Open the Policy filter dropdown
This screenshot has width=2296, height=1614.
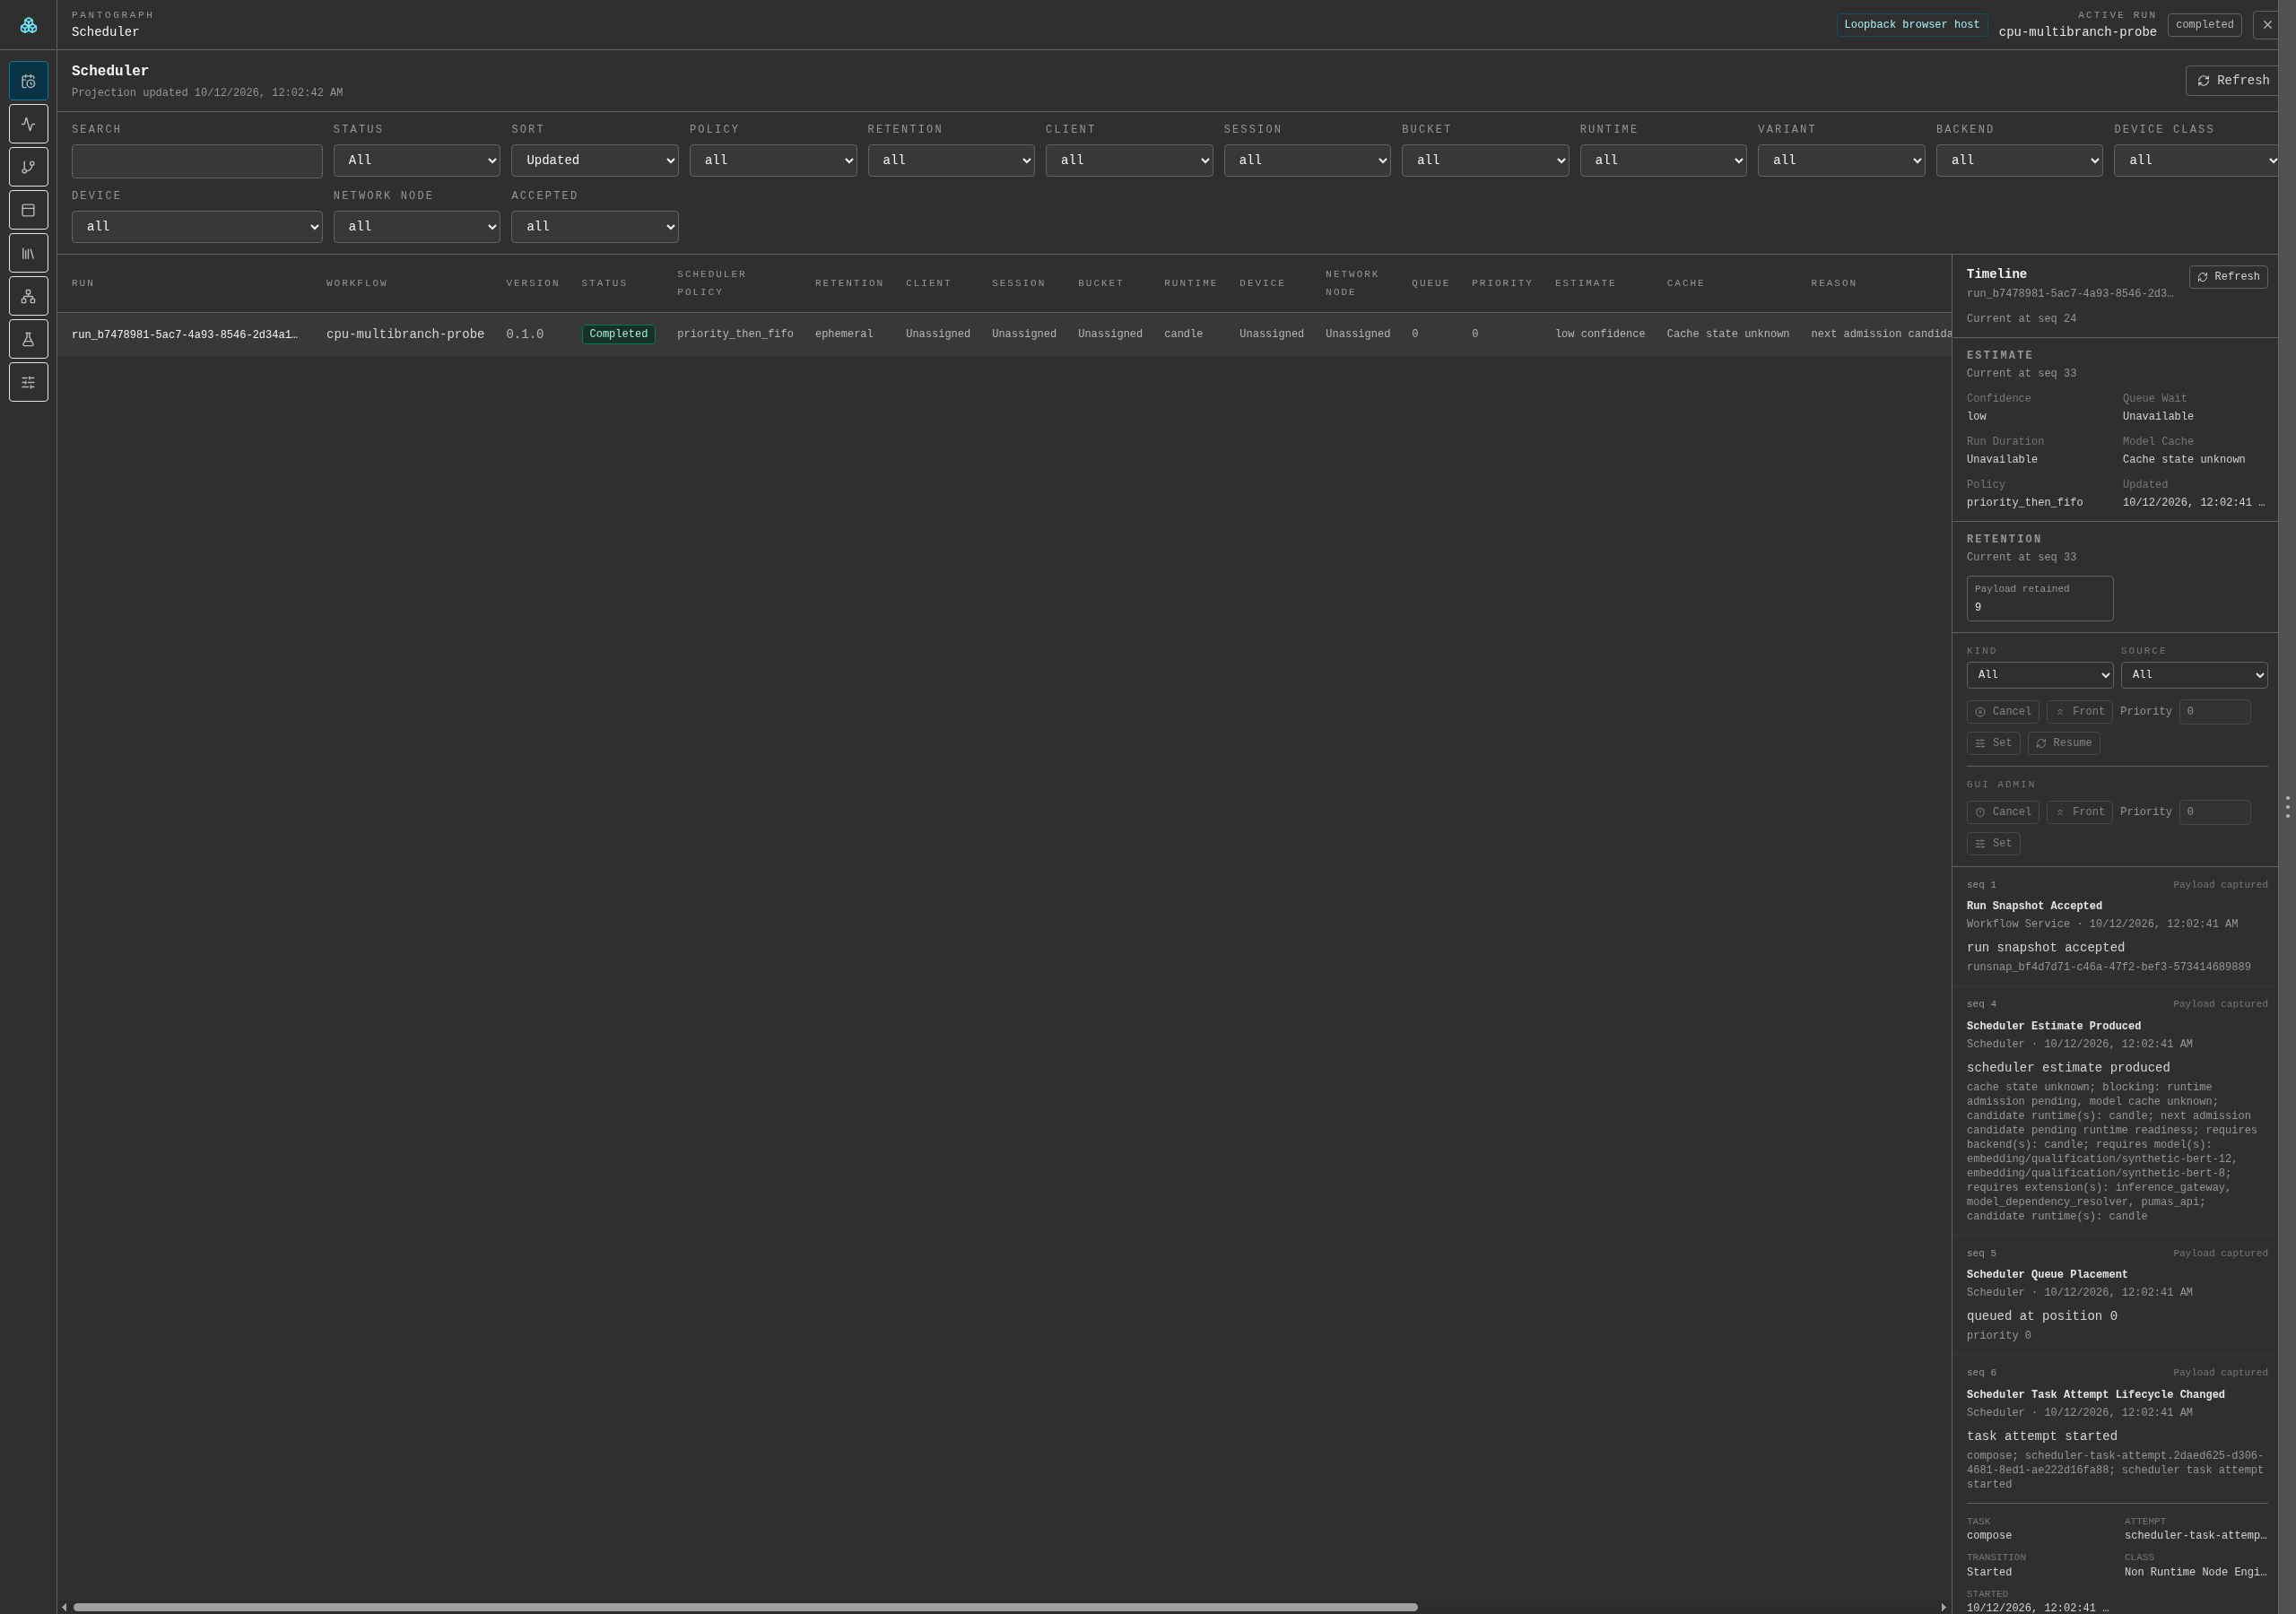click(x=773, y=161)
